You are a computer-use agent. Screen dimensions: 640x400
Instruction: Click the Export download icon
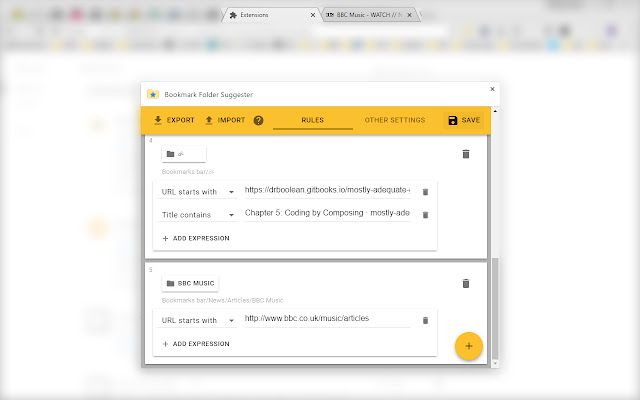tap(158, 120)
